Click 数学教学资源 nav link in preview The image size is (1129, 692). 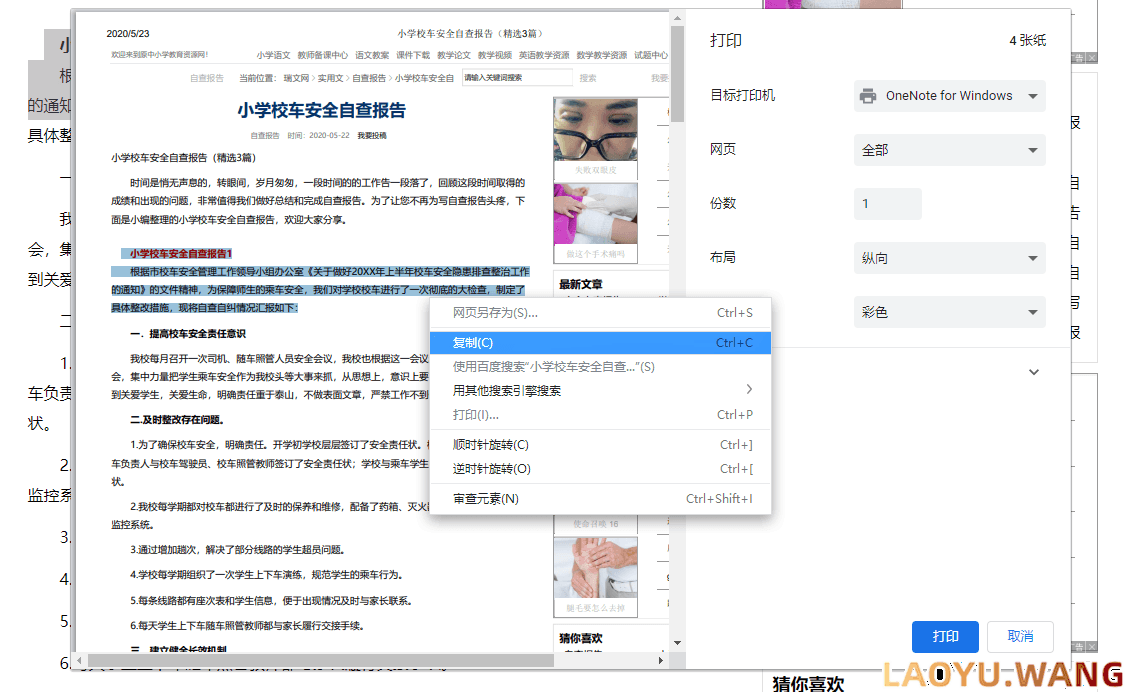pyautogui.click(x=602, y=55)
